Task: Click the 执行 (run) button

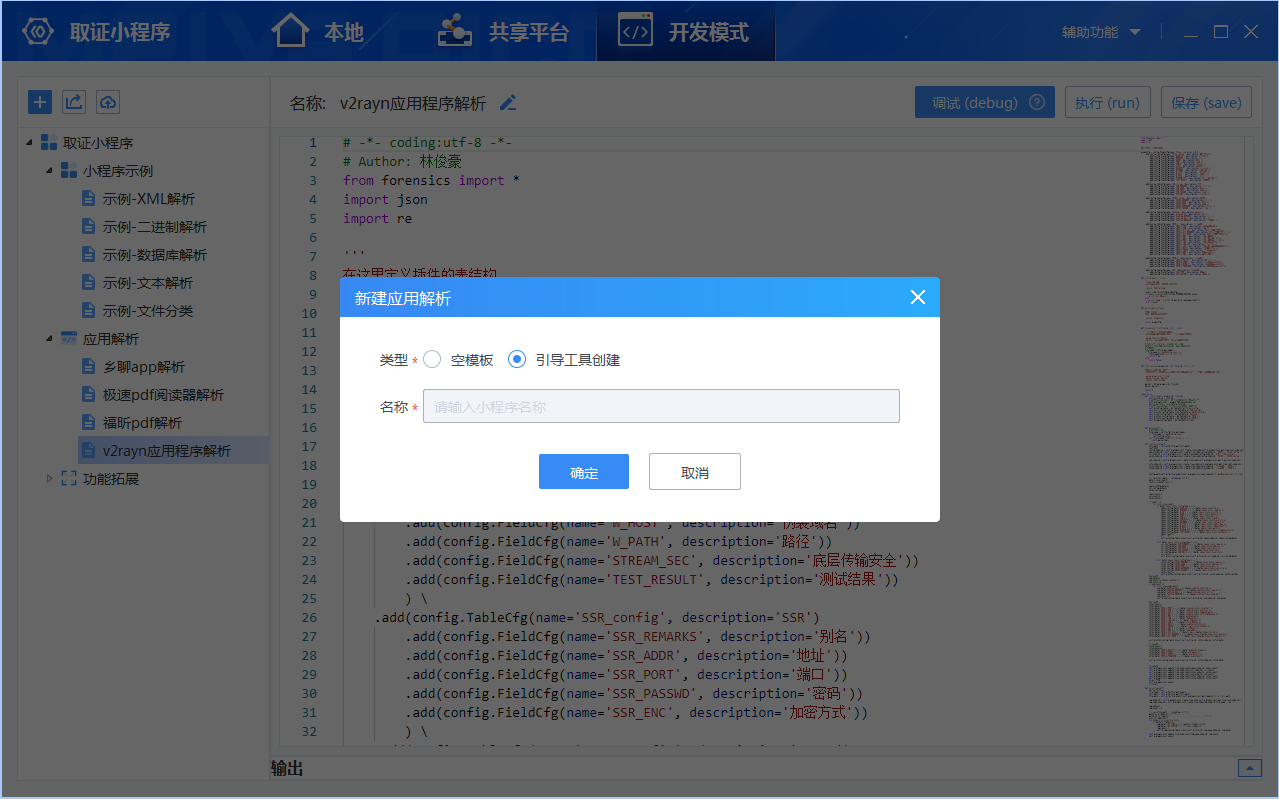Action: (x=1107, y=101)
